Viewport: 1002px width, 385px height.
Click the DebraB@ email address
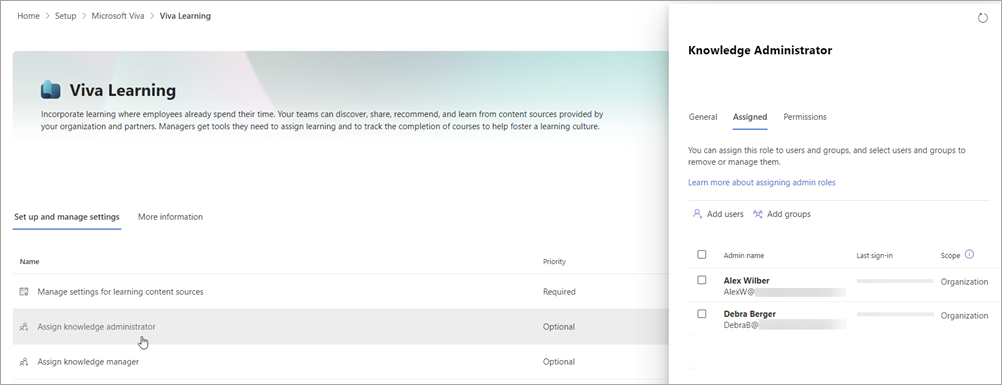pyautogui.click(x=785, y=326)
